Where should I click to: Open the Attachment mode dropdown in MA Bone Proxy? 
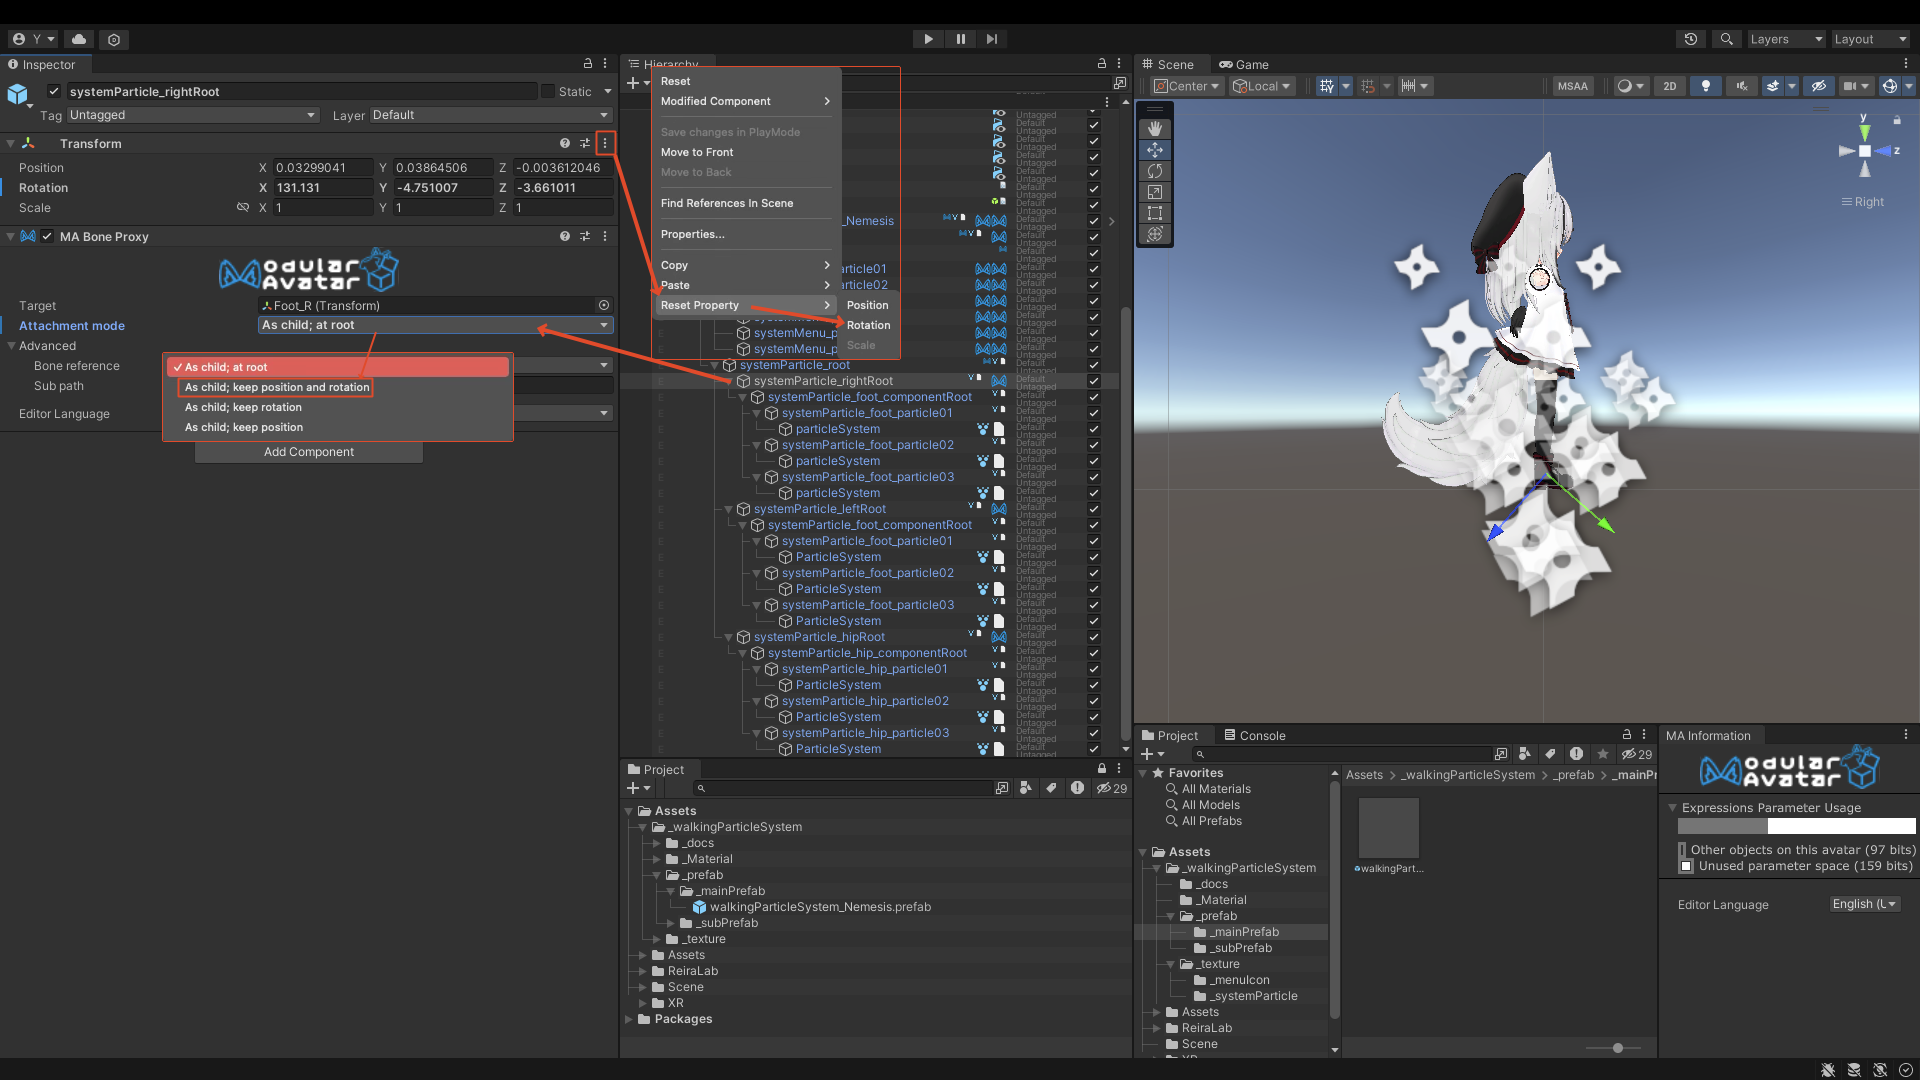434,325
